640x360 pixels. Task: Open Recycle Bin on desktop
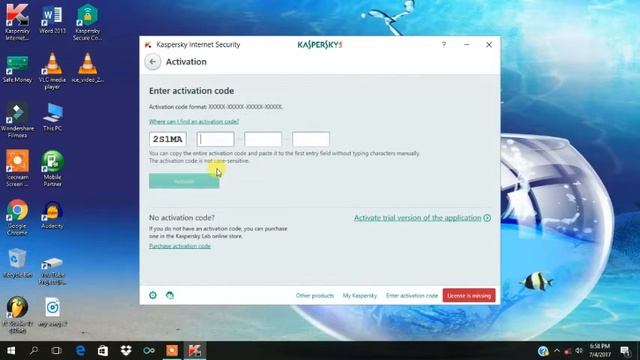[17, 263]
